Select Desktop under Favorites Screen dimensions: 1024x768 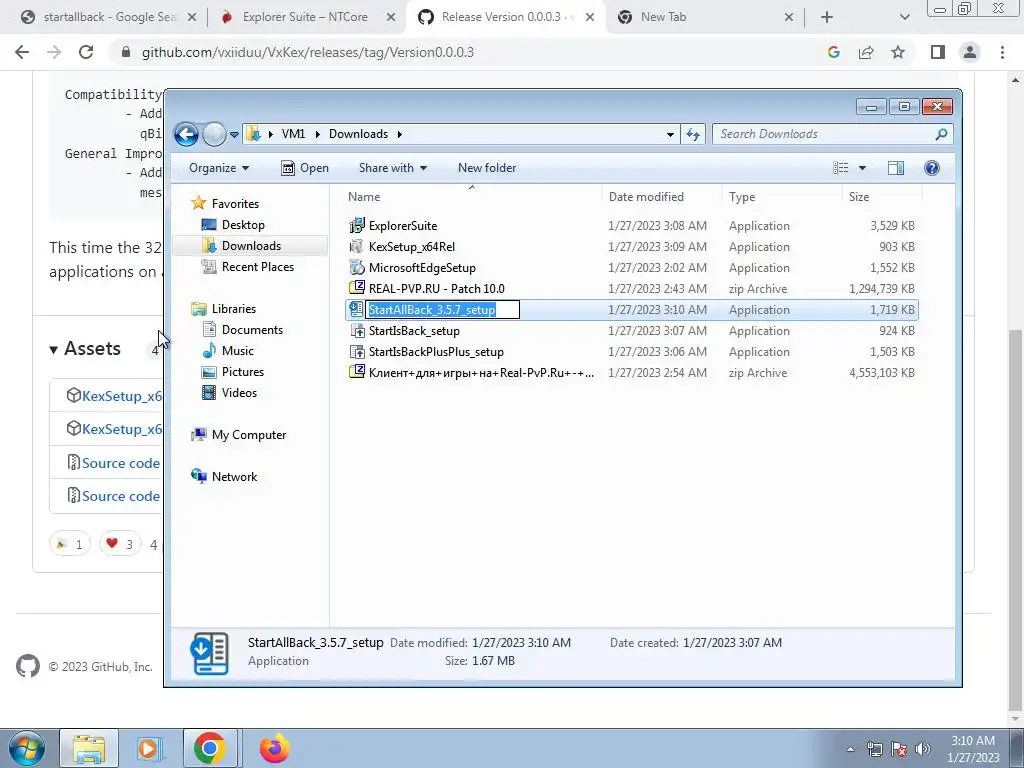tap(243, 225)
